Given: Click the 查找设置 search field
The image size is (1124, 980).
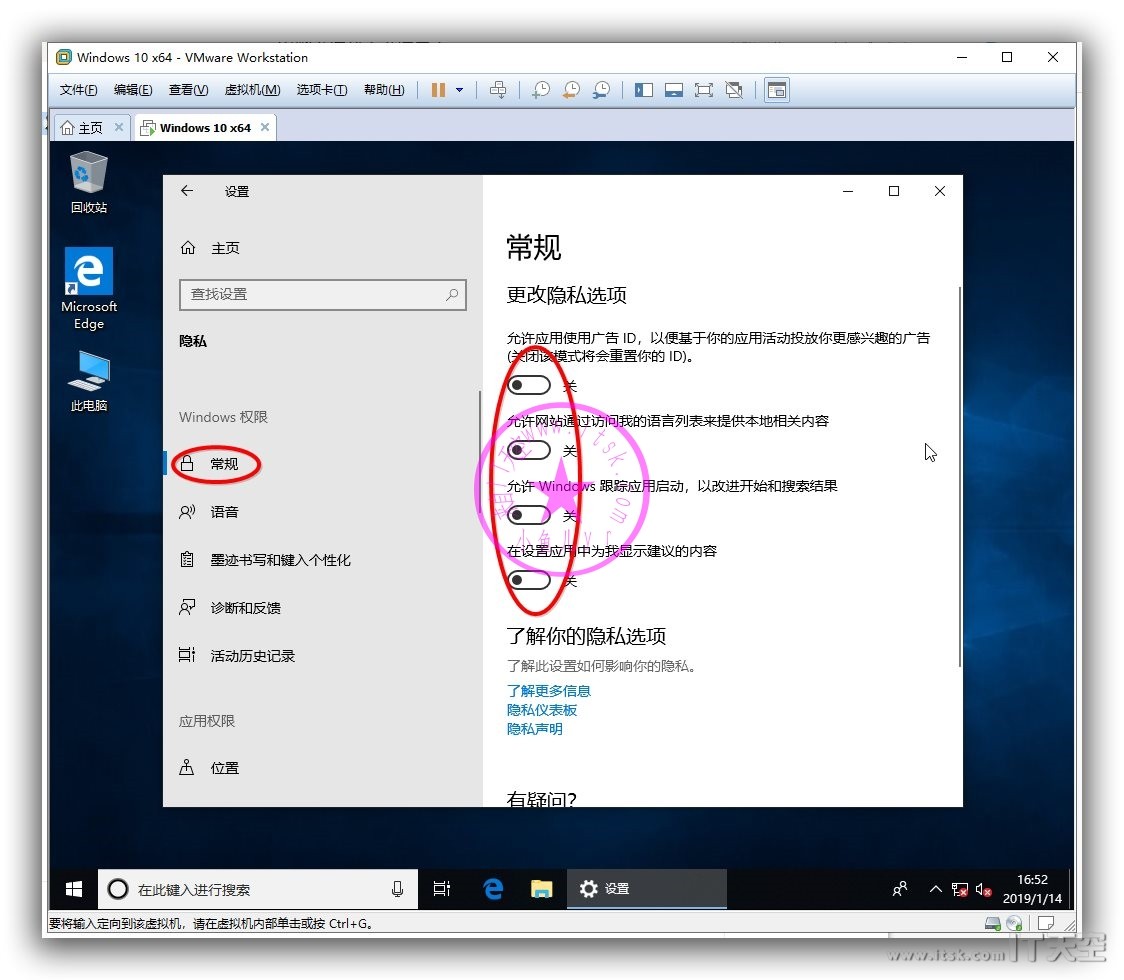Looking at the screenshot, I should (323, 295).
